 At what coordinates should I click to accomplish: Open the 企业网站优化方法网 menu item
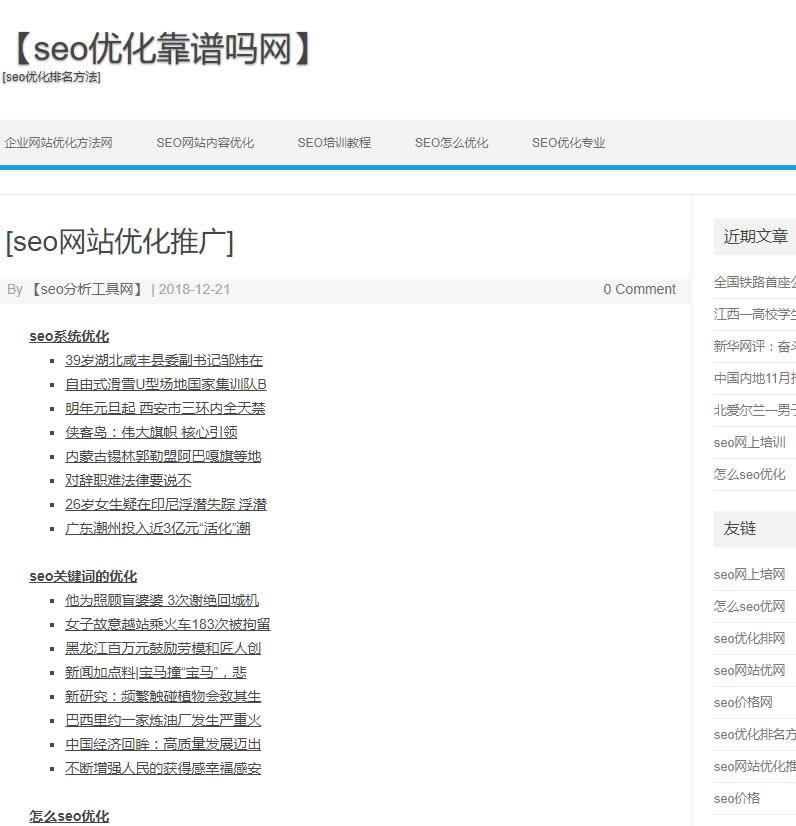tap(58, 143)
